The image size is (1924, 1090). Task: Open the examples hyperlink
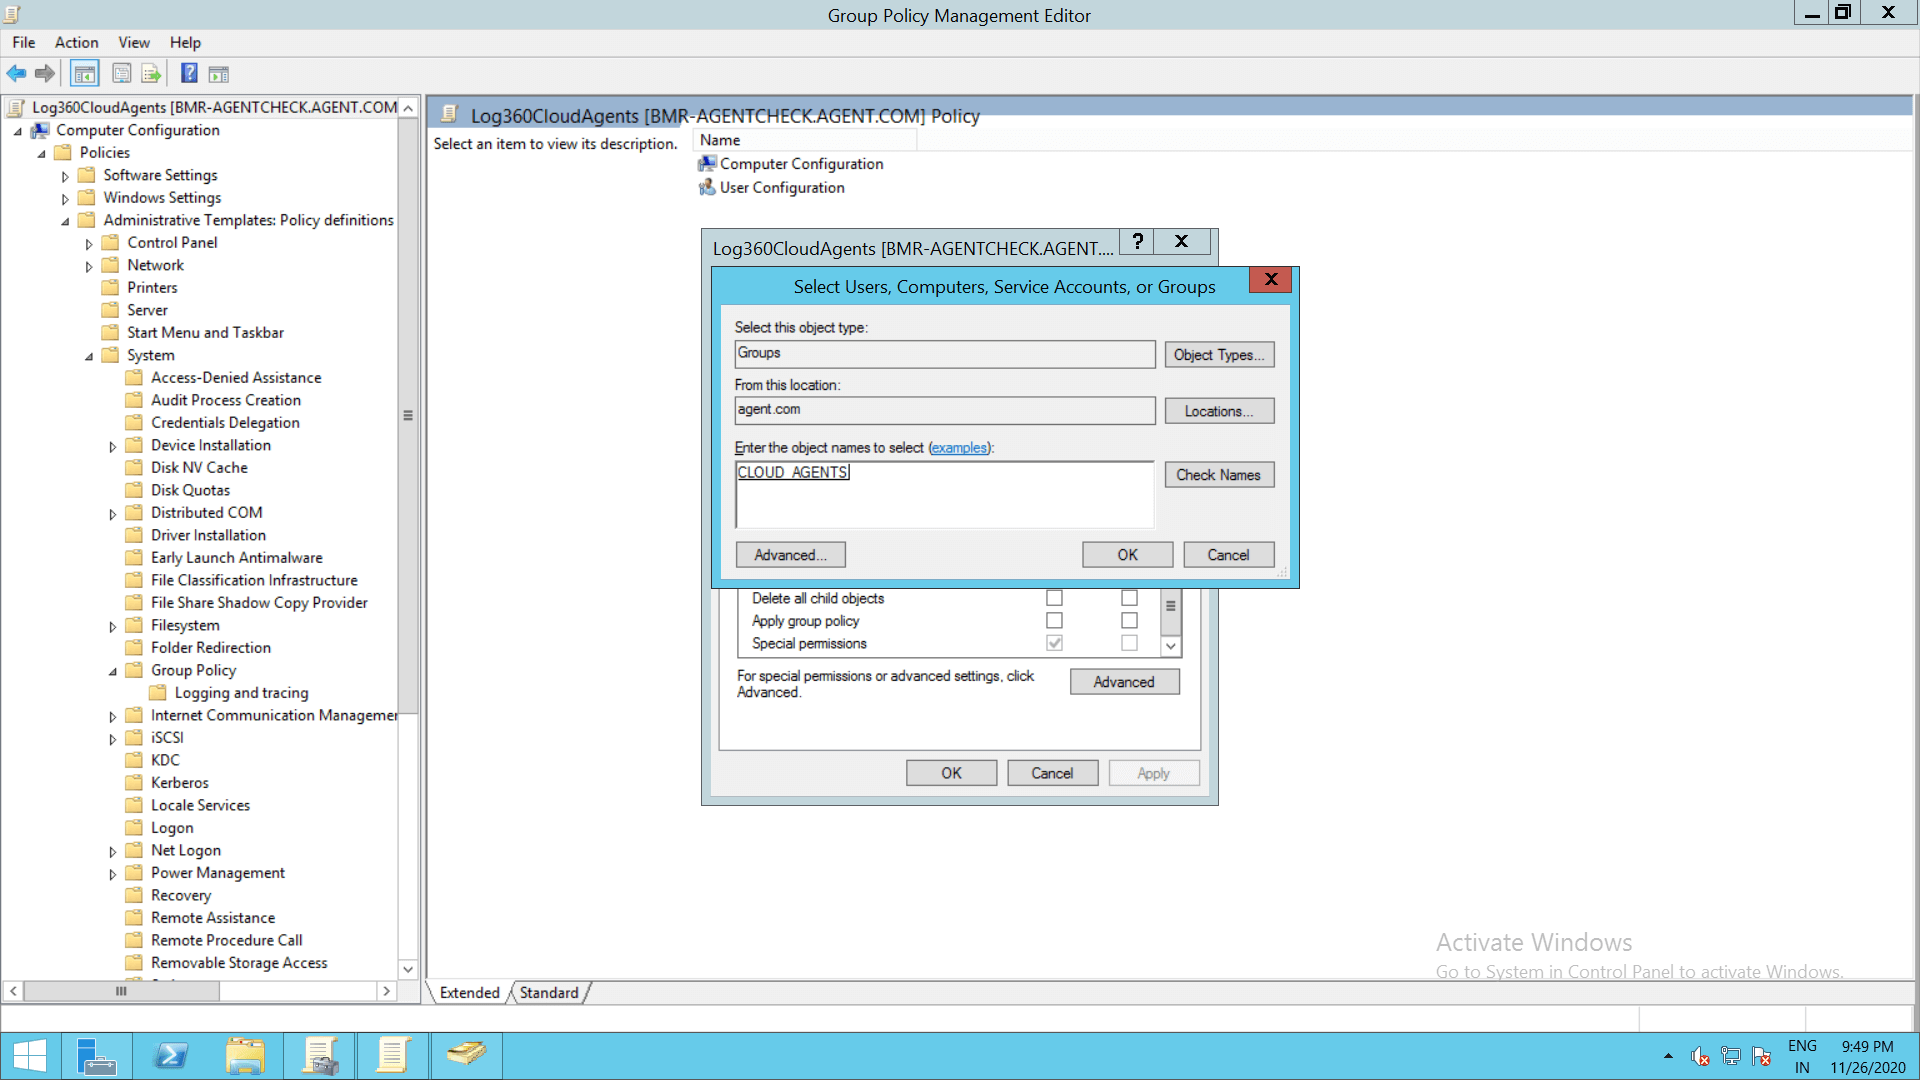(960, 449)
